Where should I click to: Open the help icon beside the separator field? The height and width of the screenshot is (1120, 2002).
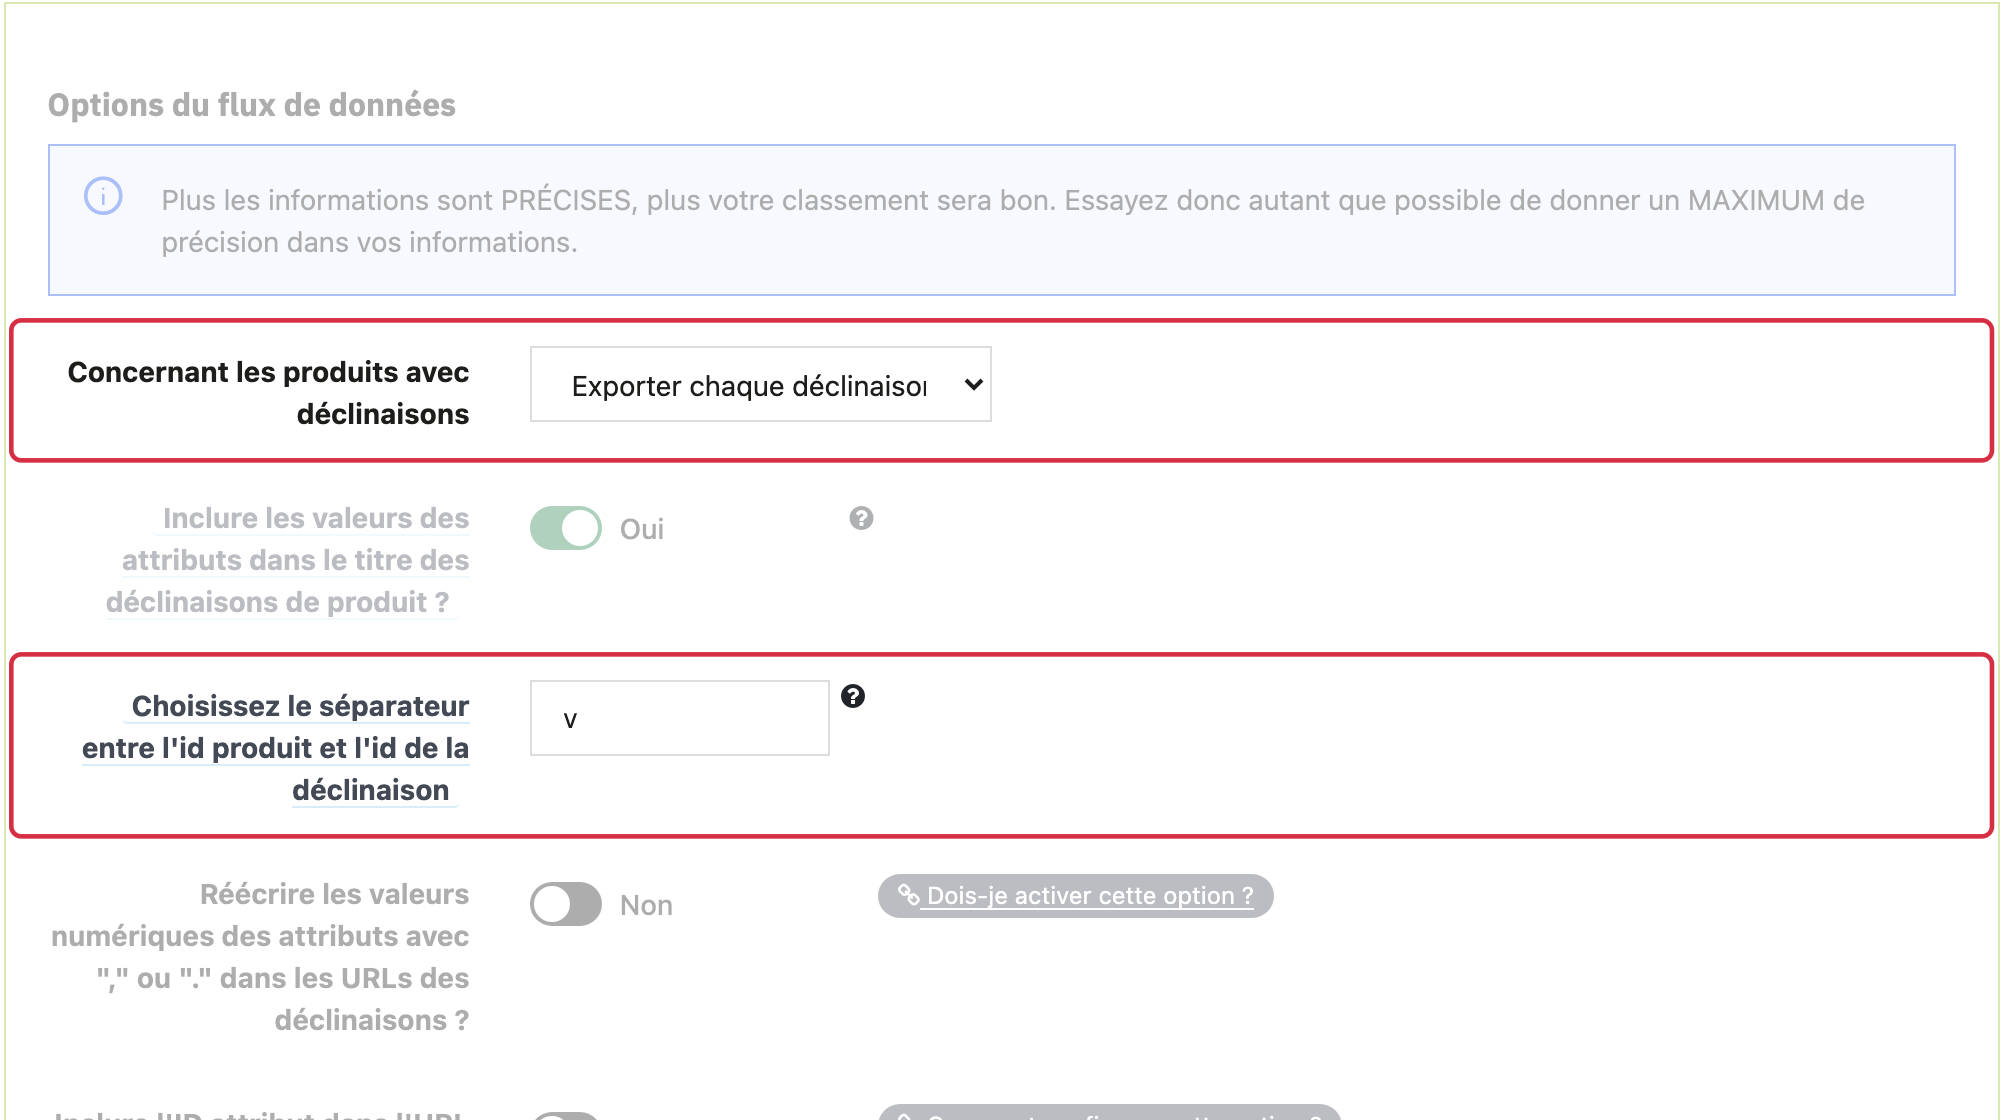853,696
